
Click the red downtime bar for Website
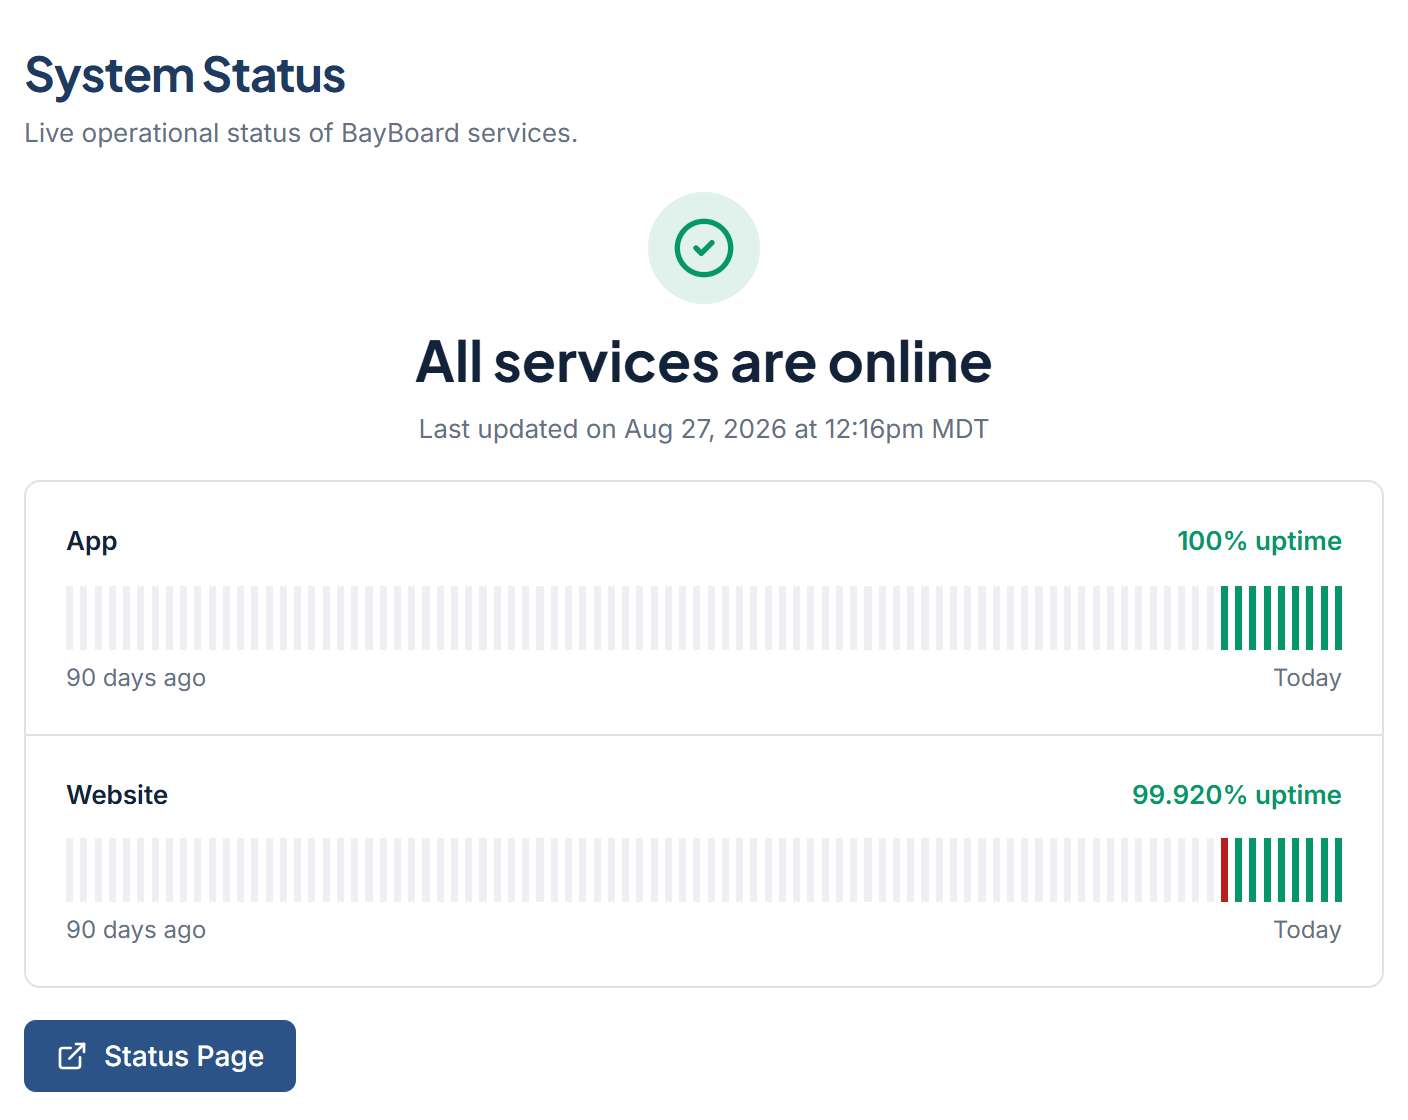click(x=1224, y=870)
